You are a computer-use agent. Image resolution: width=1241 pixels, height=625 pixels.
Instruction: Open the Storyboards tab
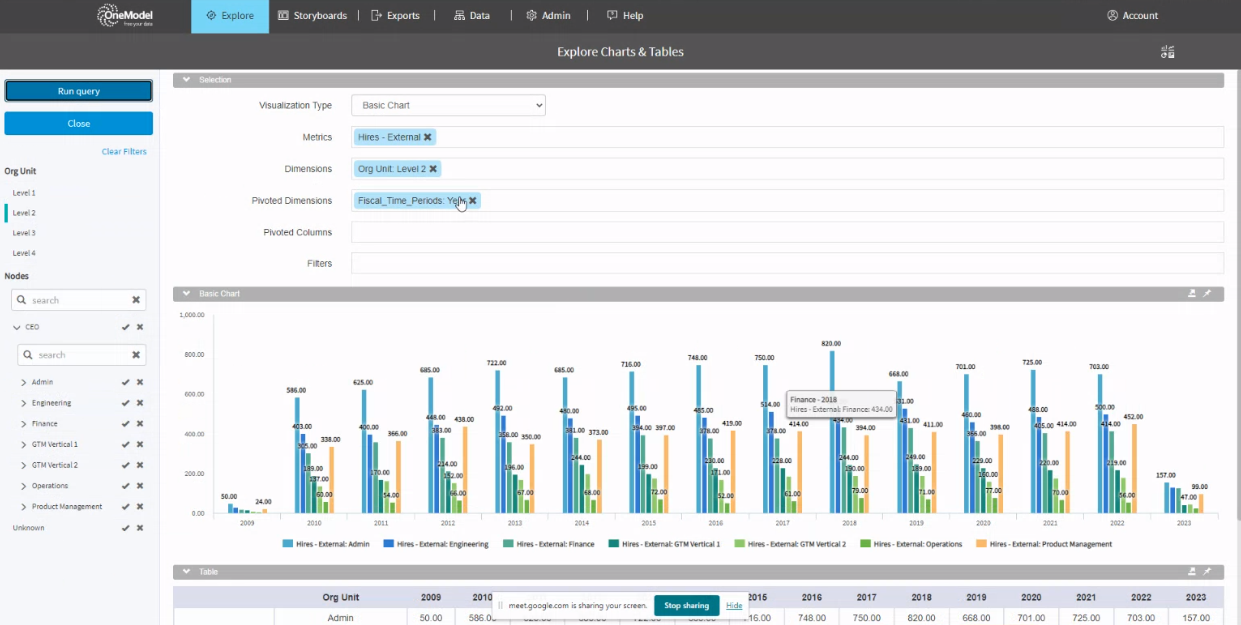click(x=313, y=16)
